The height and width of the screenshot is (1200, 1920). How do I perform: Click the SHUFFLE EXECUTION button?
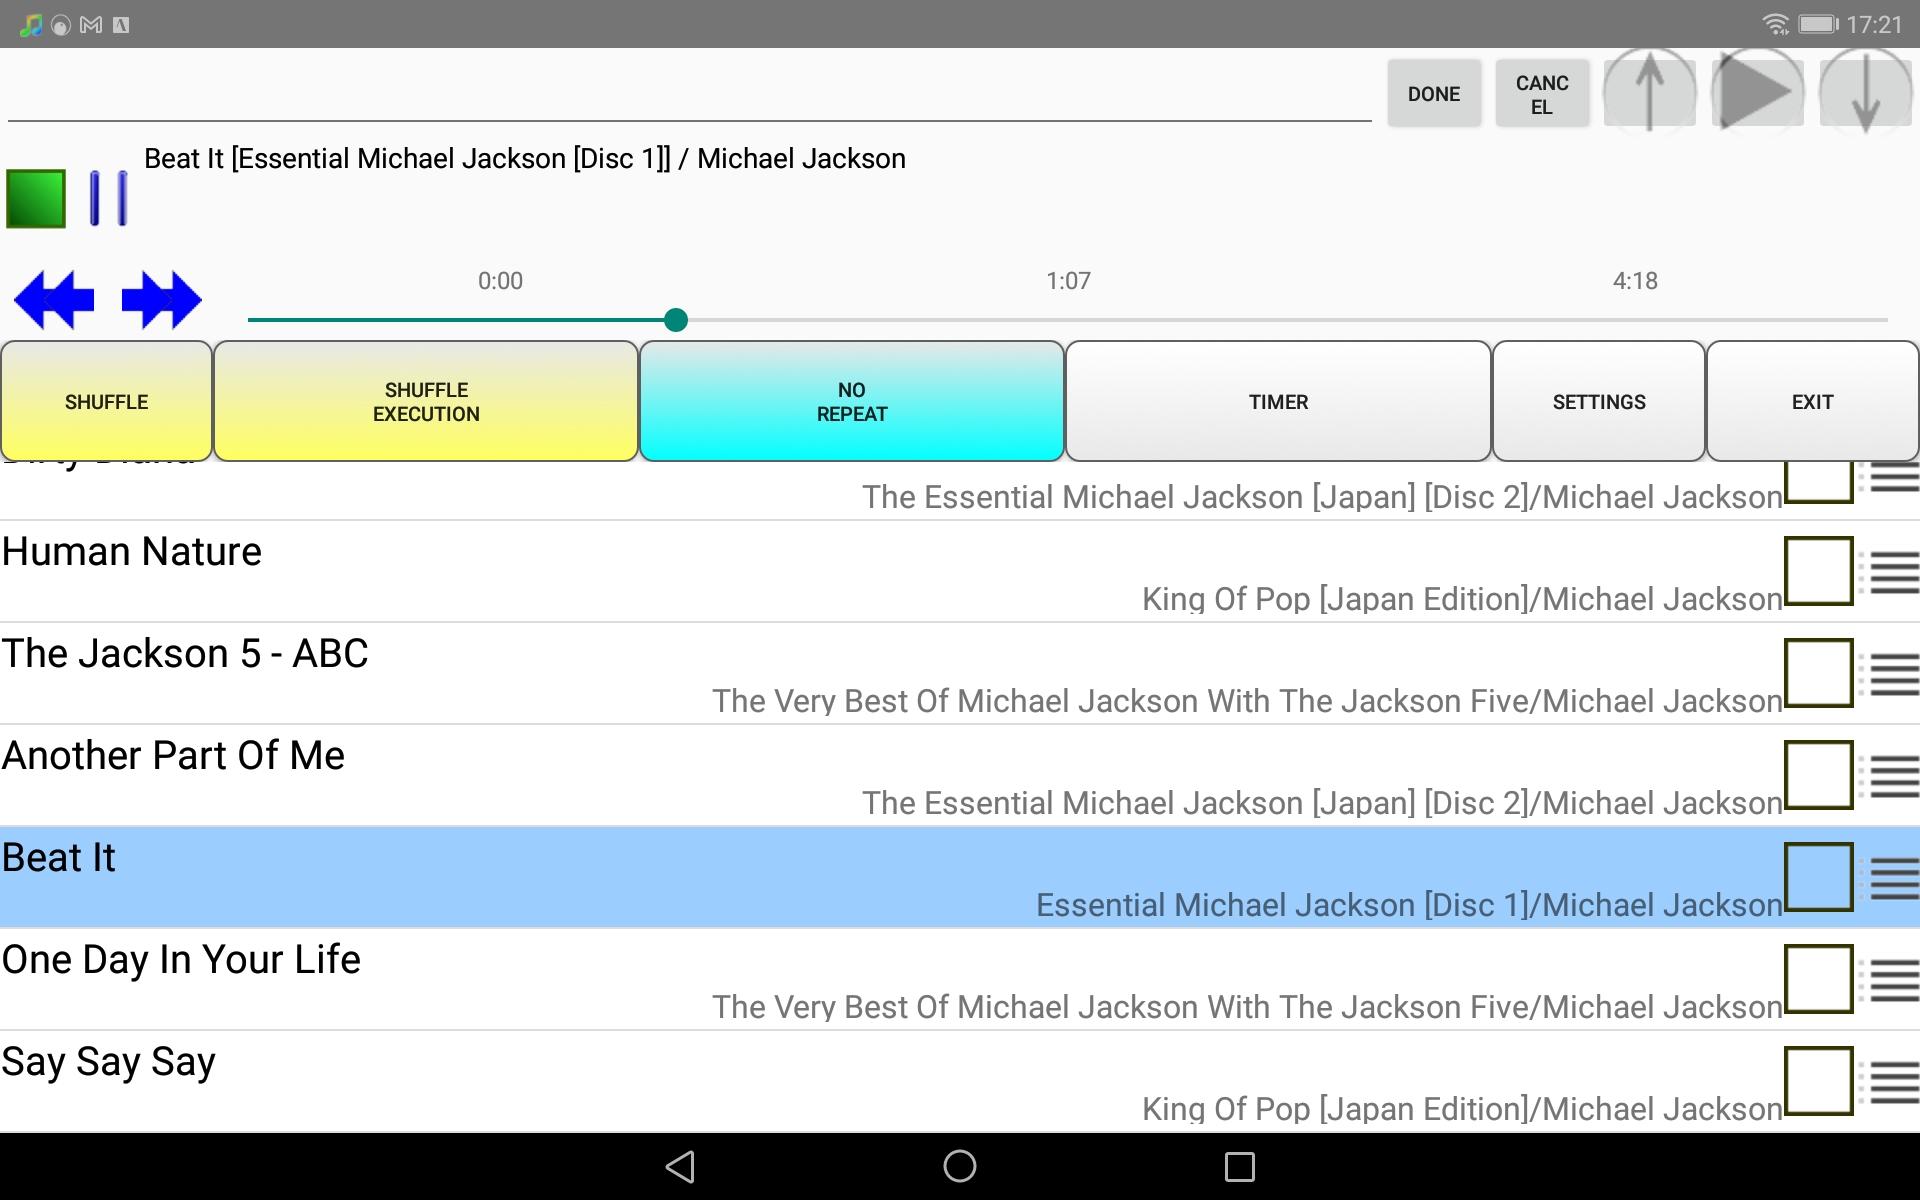tap(426, 401)
